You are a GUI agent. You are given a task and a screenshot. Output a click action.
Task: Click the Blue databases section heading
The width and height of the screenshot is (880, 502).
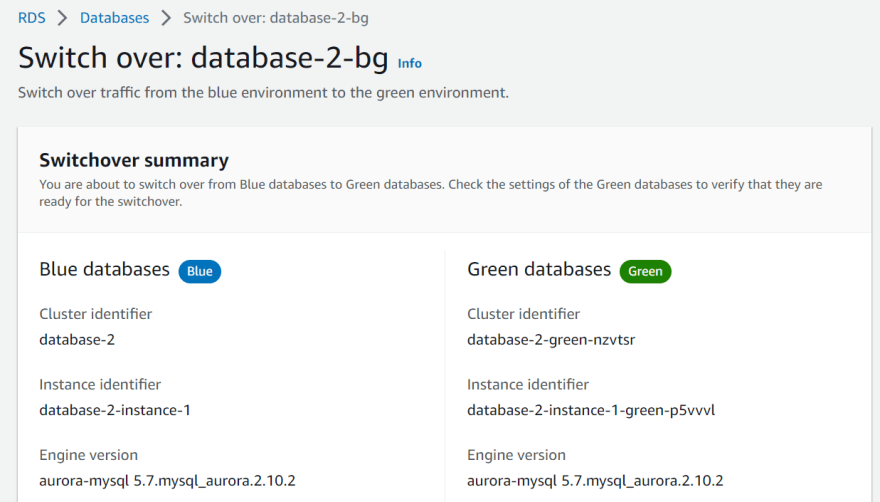click(104, 270)
